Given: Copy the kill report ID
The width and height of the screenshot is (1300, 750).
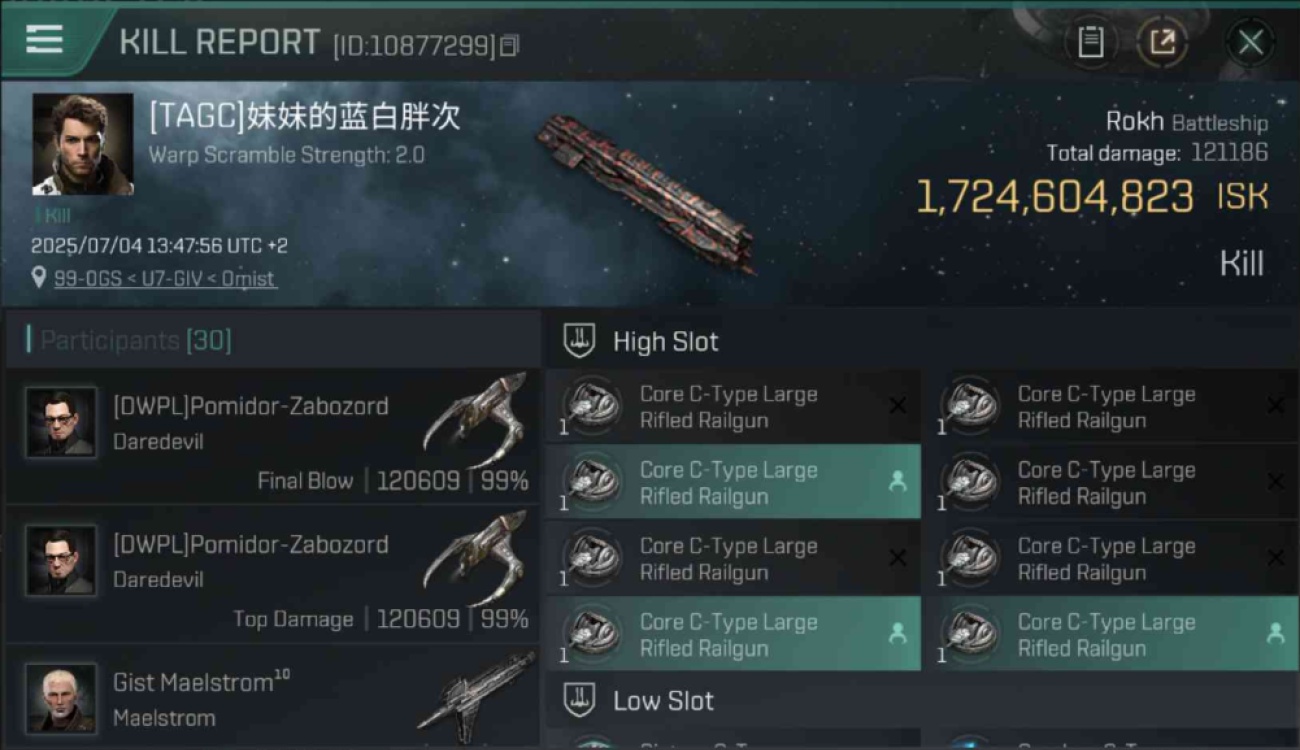Looking at the screenshot, I should click(x=509, y=46).
